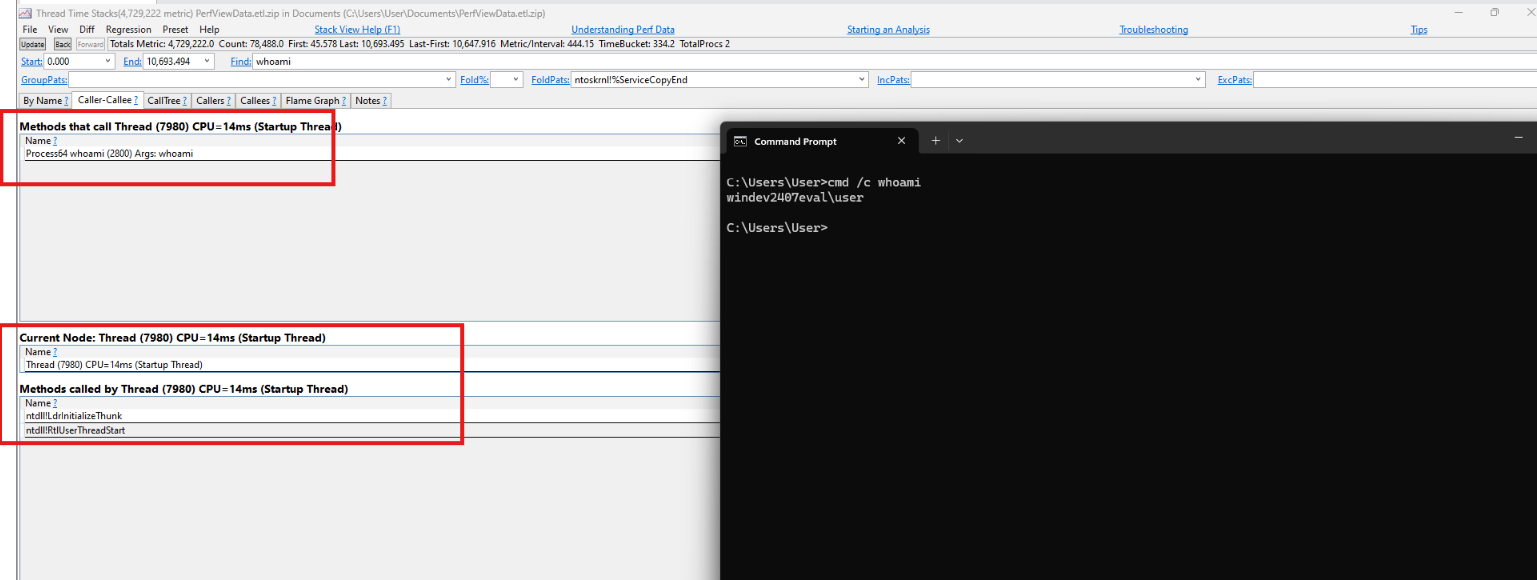
Task: Open the Diff menu
Action: [87, 30]
